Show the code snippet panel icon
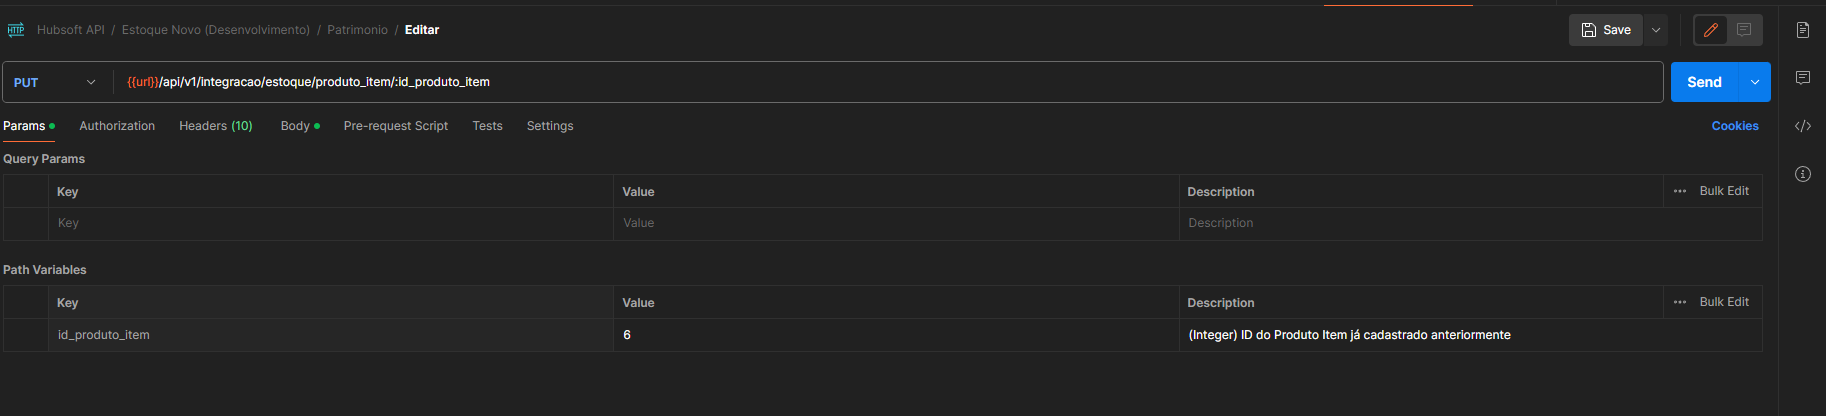Image resolution: width=1826 pixels, height=416 pixels. tap(1803, 126)
